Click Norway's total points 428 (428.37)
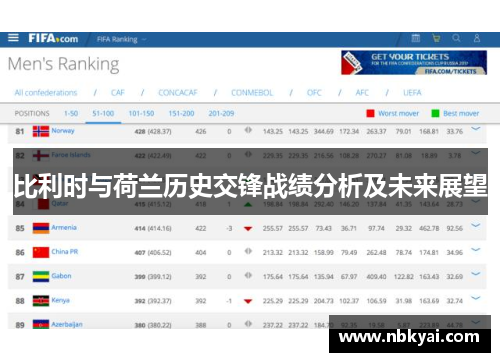Image resolution: width=500 pixels, height=362 pixels. pos(153,132)
